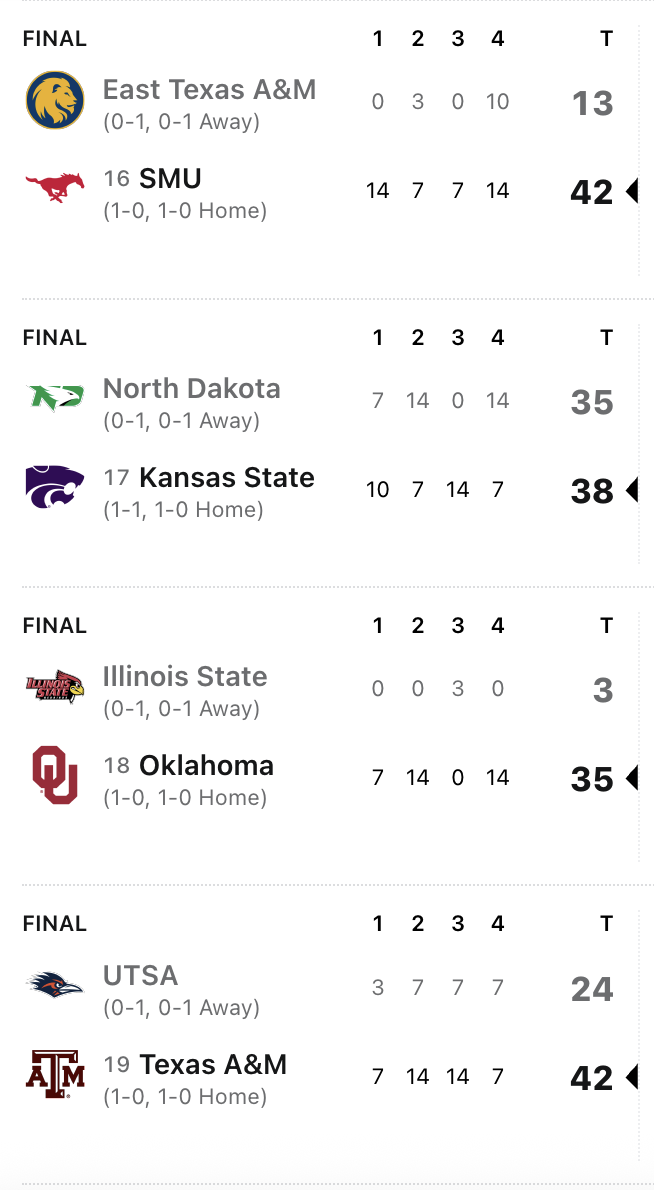Click the Texas A&M ATM logo
Image resolution: width=654 pixels, height=1190 pixels.
(x=55, y=1075)
